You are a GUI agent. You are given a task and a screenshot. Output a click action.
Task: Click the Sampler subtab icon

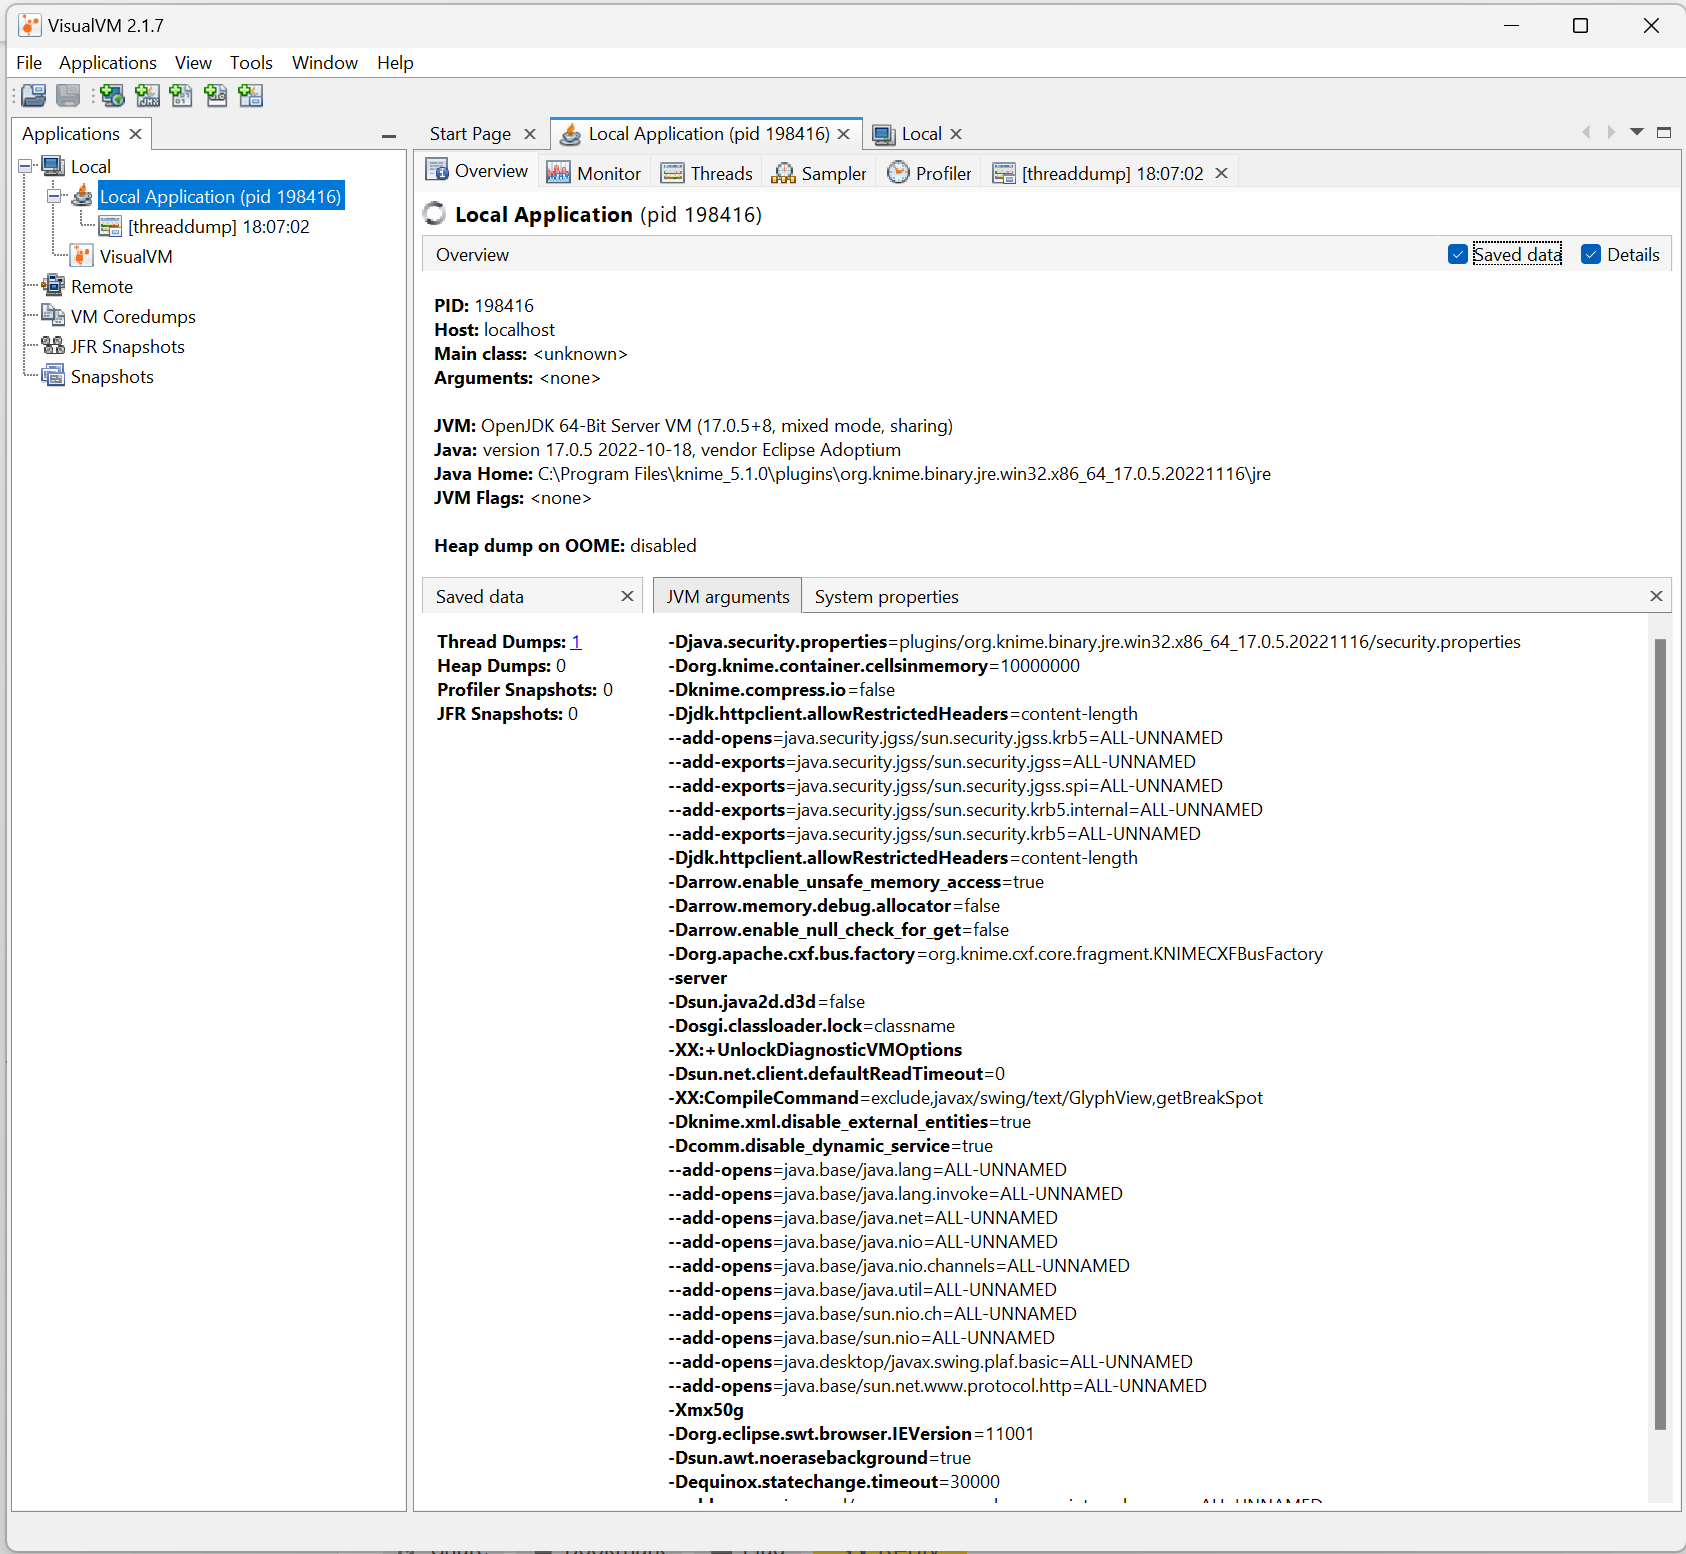[x=784, y=173]
